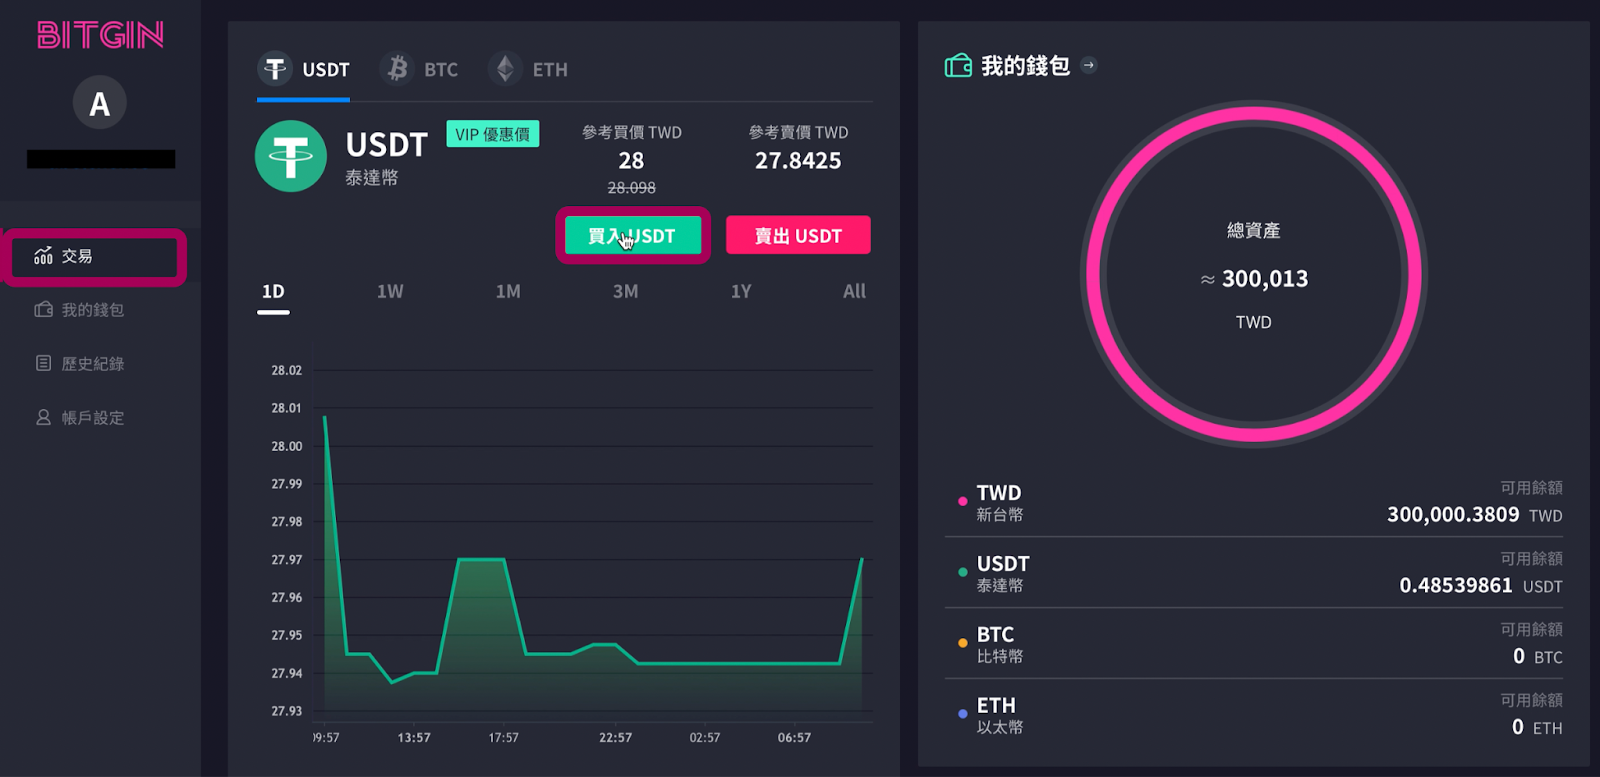Click the wallet icon beside 我的錢包 heading

point(958,66)
